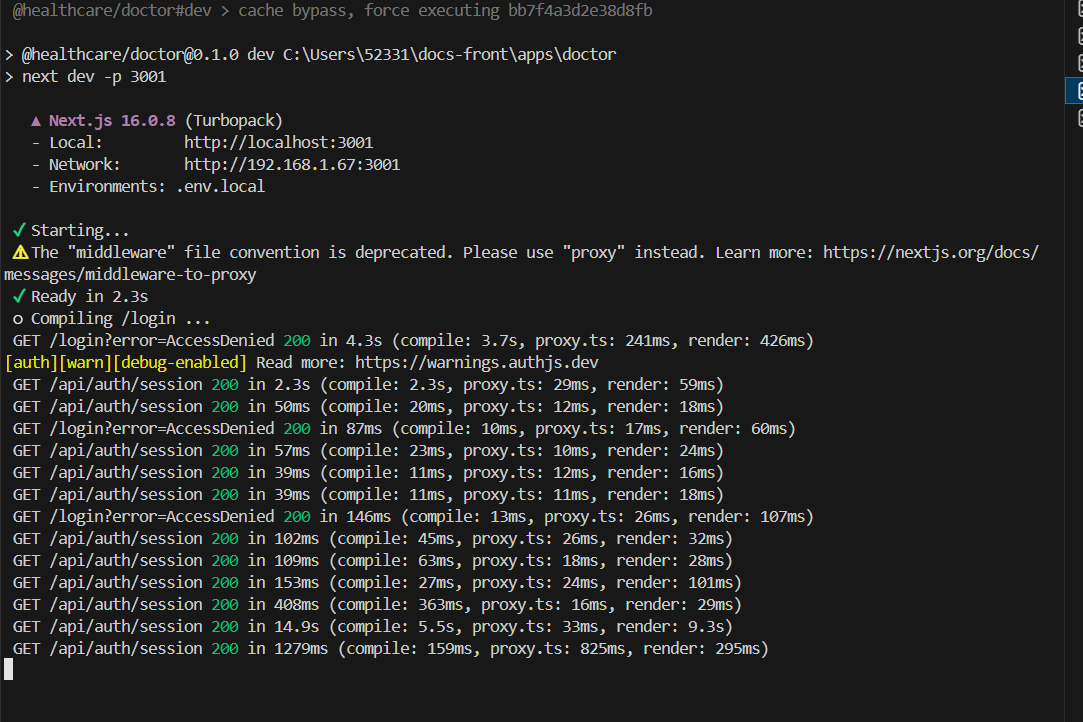This screenshot has width=1083, height=722.
Task: Select the third terminal tab icon
Action: 1080,64
